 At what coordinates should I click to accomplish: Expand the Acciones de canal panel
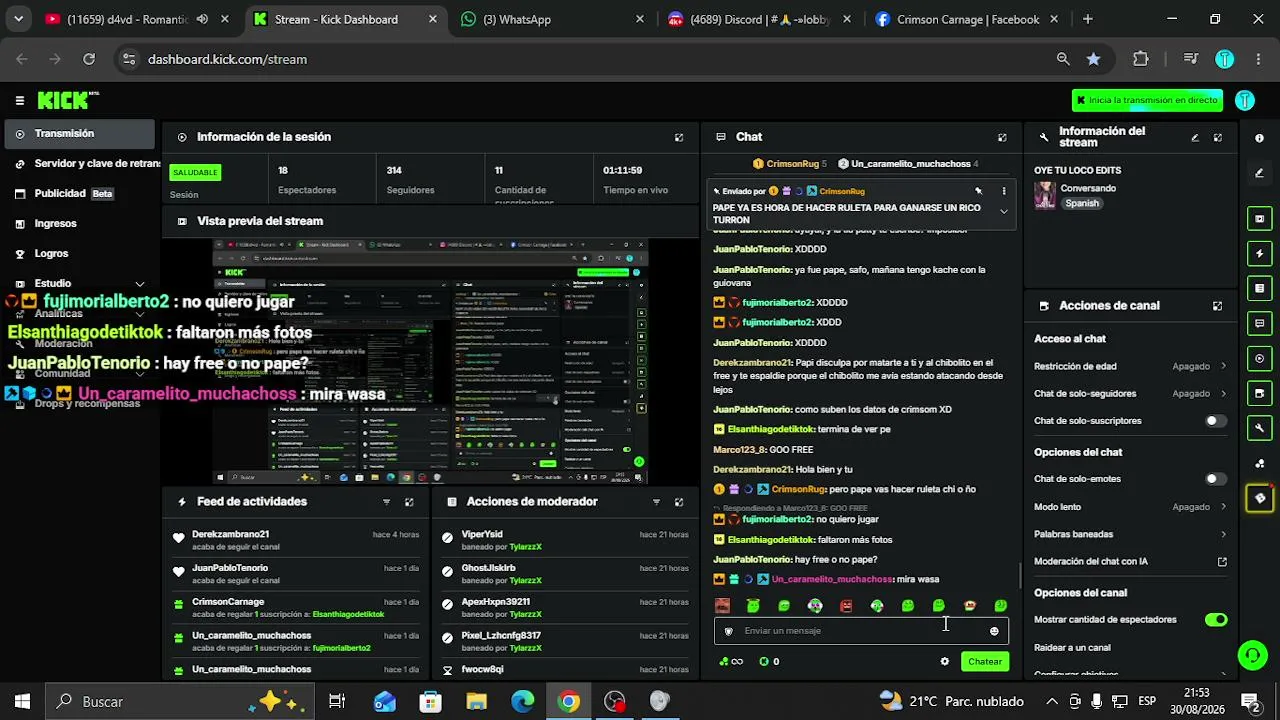tap(1218, 306)
